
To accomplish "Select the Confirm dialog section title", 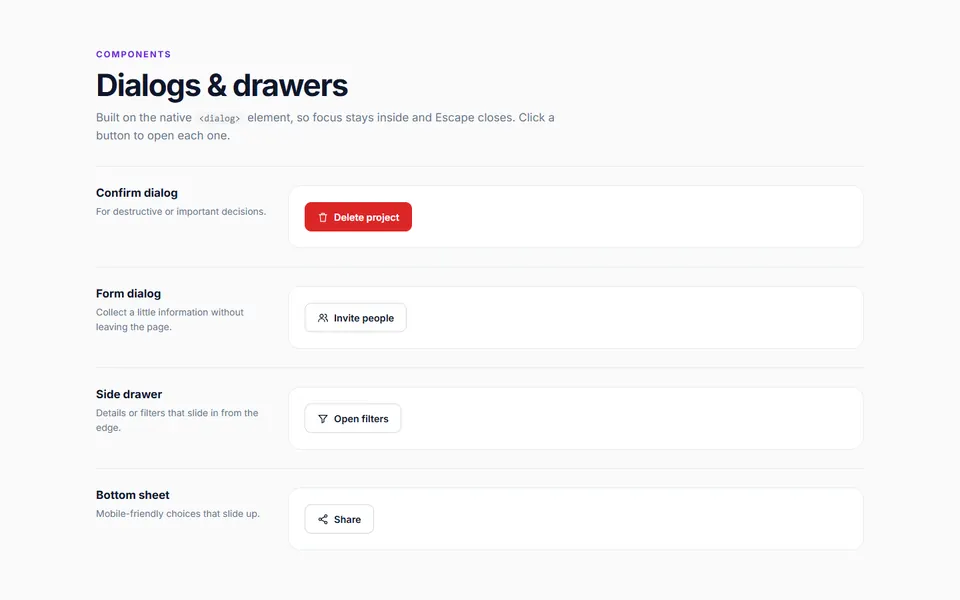I will (137, 193).
